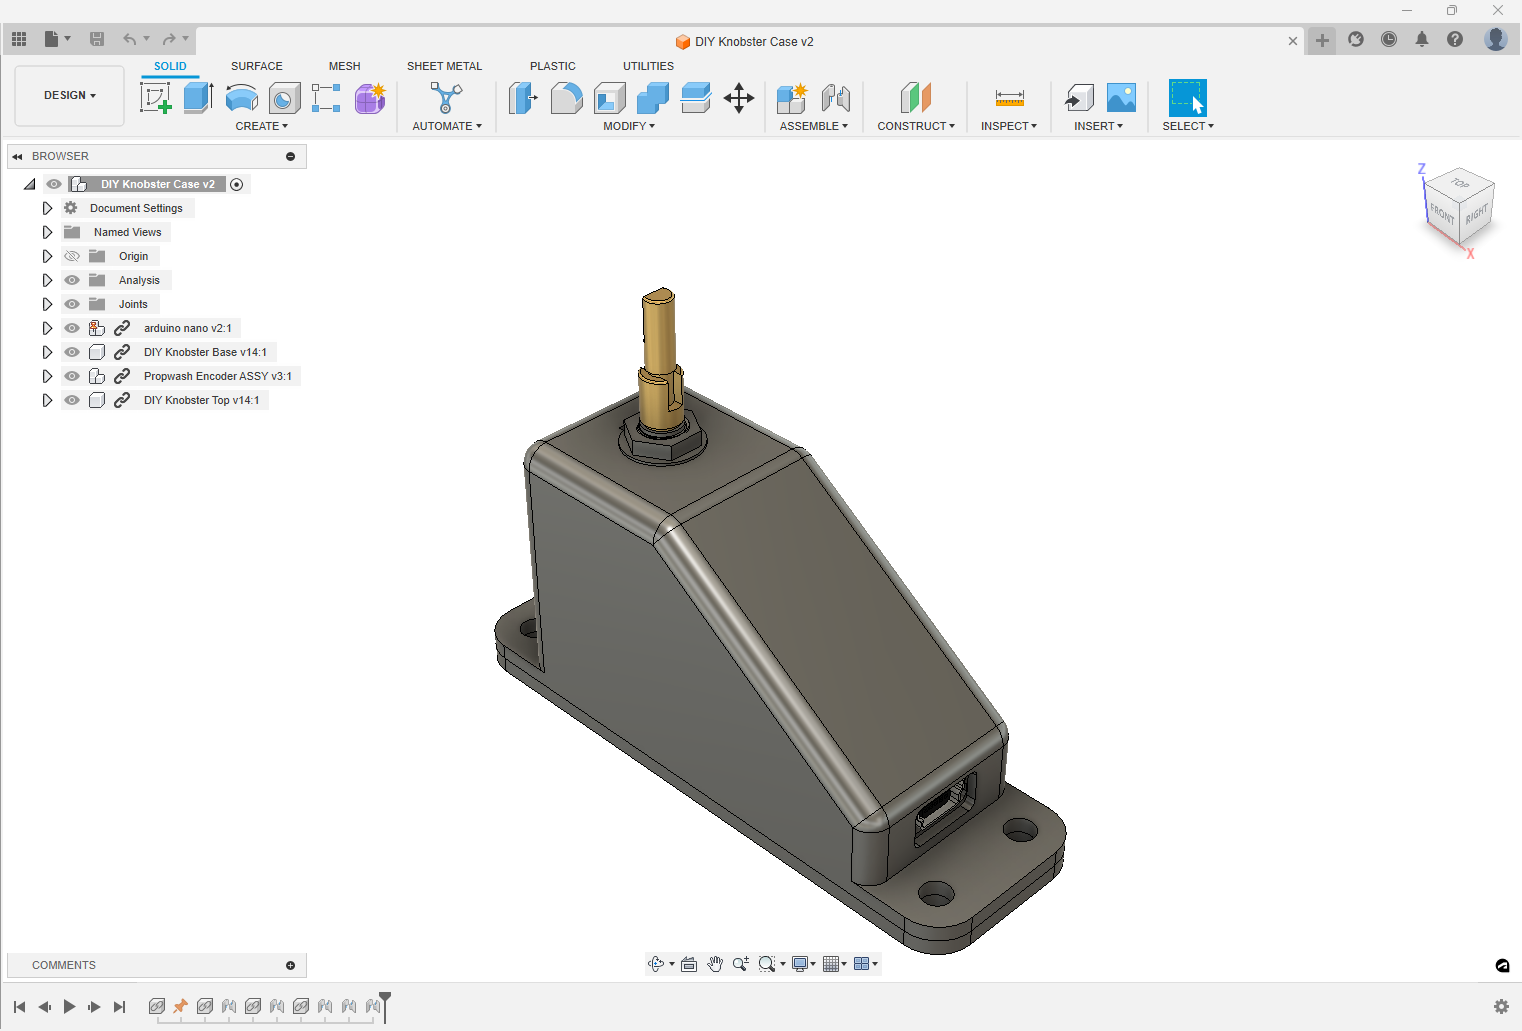Image resolution: width=1522 pixels, height=1031 pixels.
Task: Select the Extrude tool
Action: pyautogui.click(x=197, y=98)
